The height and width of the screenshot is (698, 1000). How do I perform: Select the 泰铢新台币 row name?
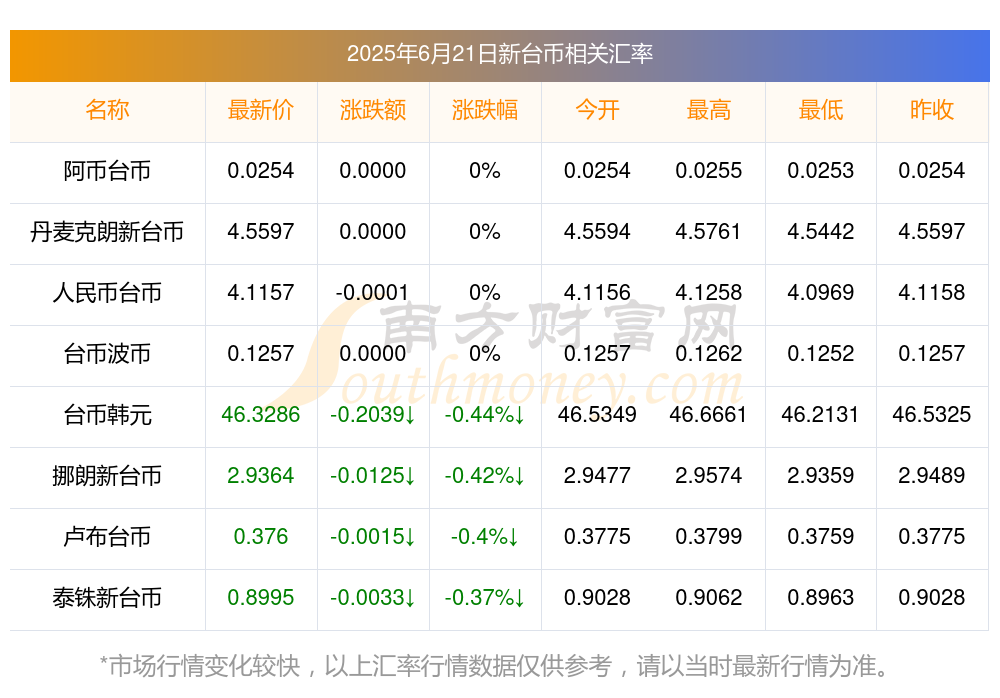click(x=107, y=598)
